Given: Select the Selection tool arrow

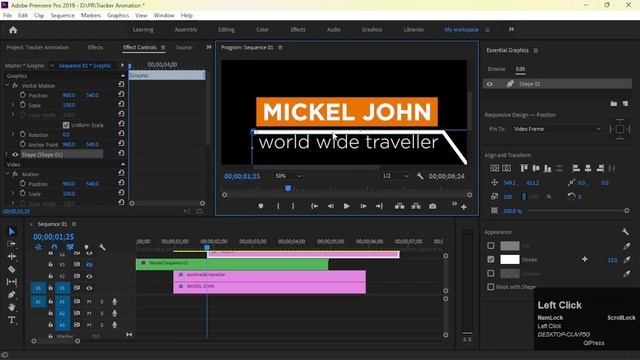Looking at the screenshot, I should tap(11, 231).
